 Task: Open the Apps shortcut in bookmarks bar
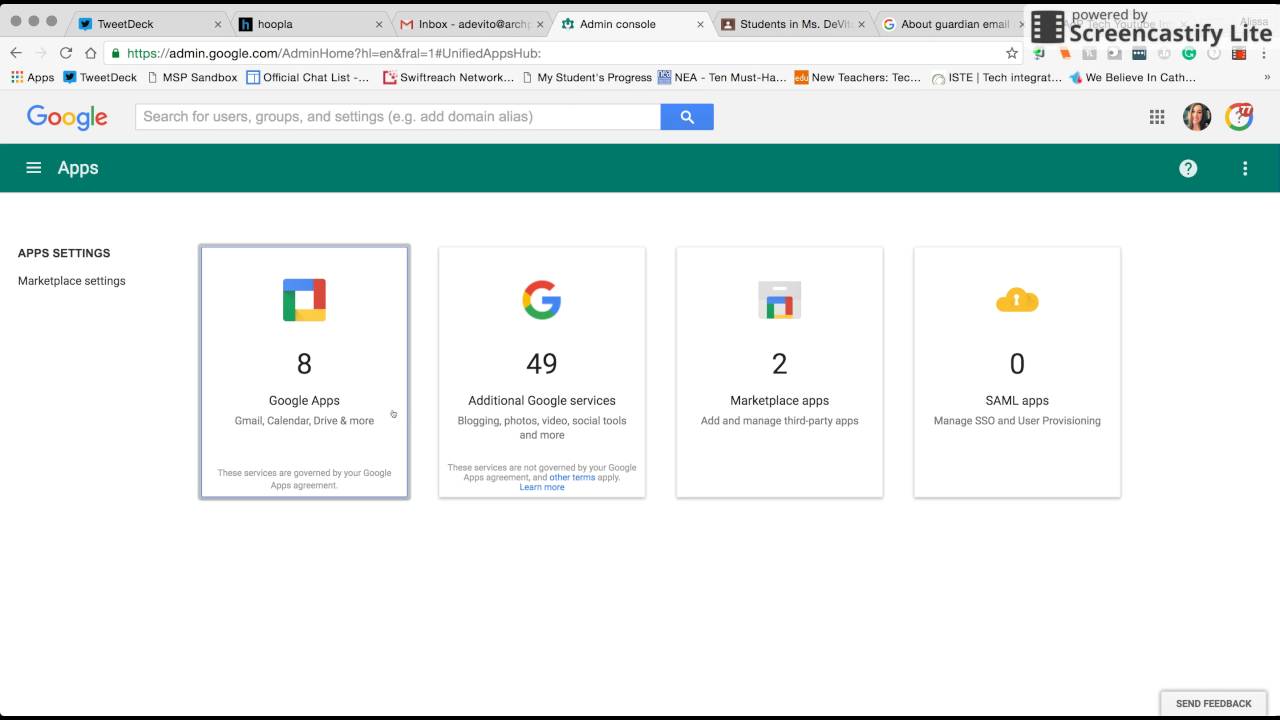(32, 77)
